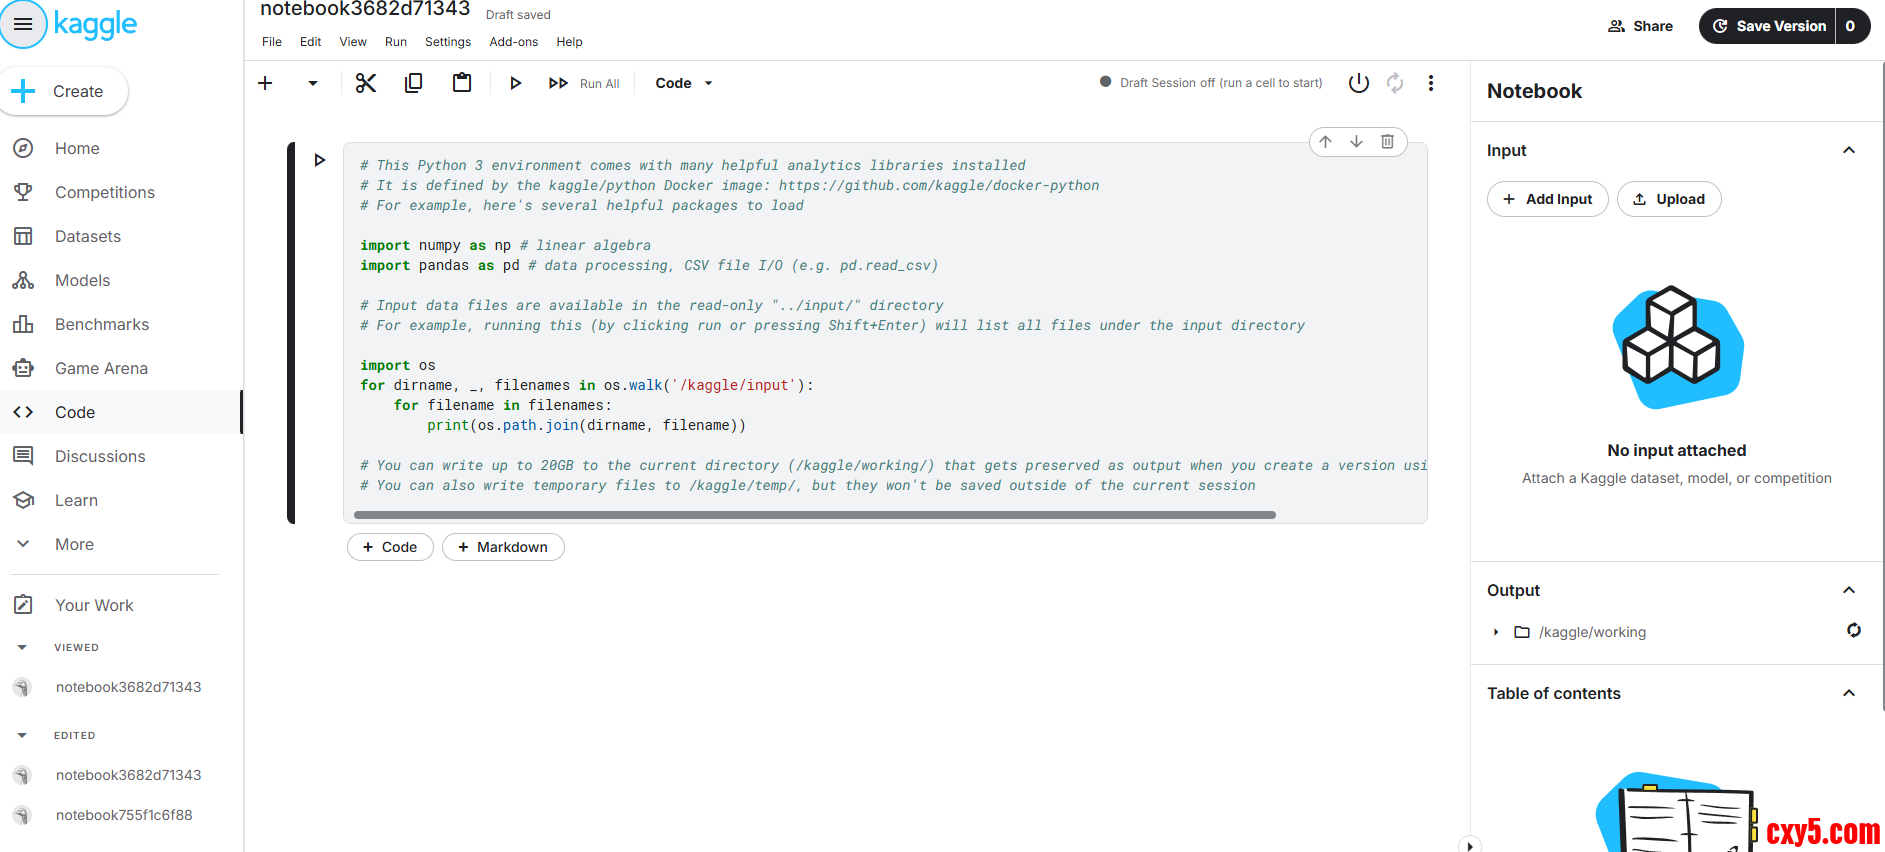Open the three-dot more options menu

click(x=1430, y=83)
